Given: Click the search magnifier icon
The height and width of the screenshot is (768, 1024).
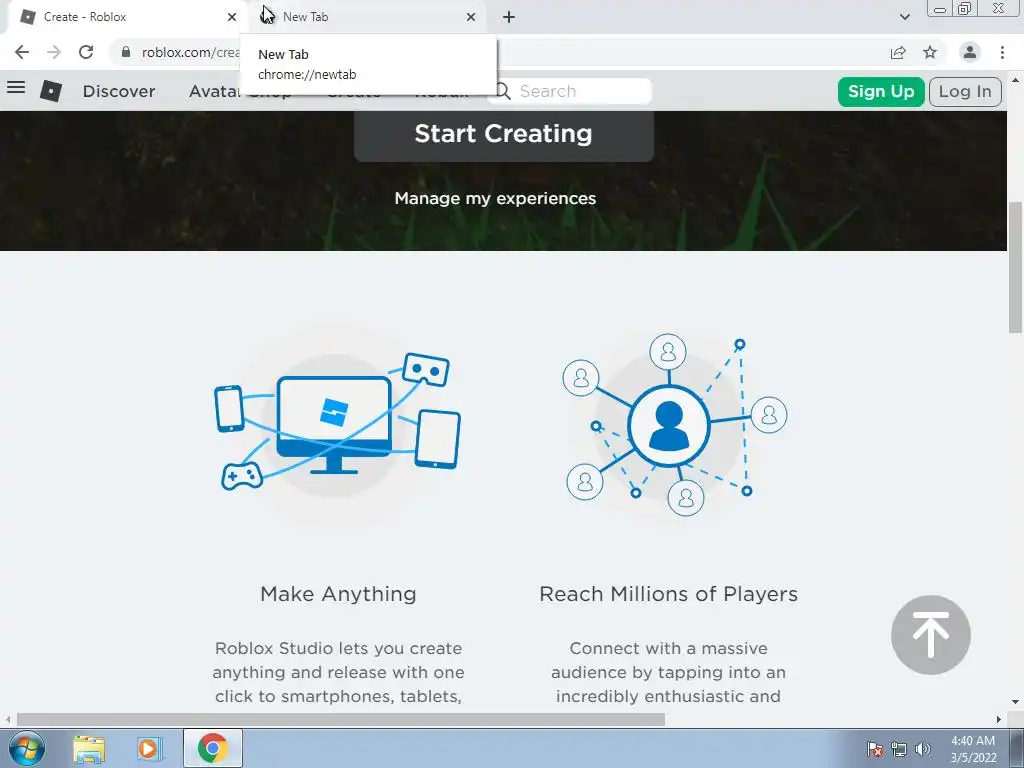Looking at the screenshot, I should pyautogui.click(x=502, y=91).
